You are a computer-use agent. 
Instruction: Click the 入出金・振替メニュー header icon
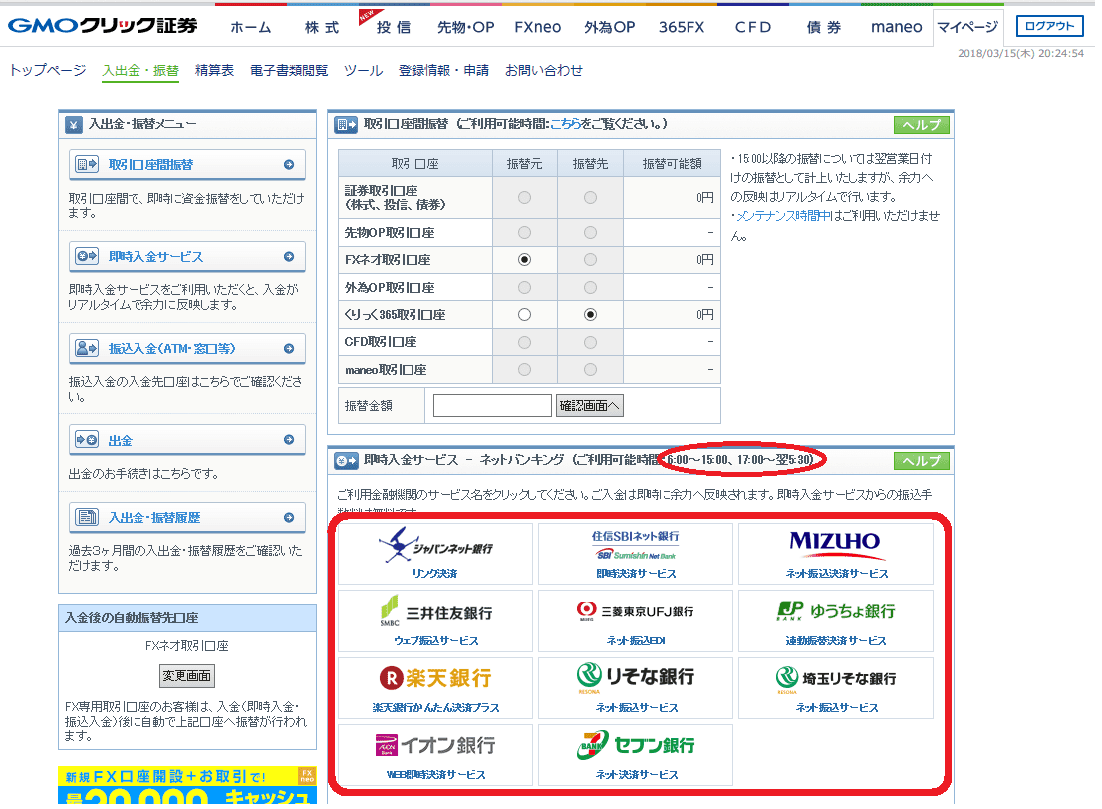coord(74,125)
